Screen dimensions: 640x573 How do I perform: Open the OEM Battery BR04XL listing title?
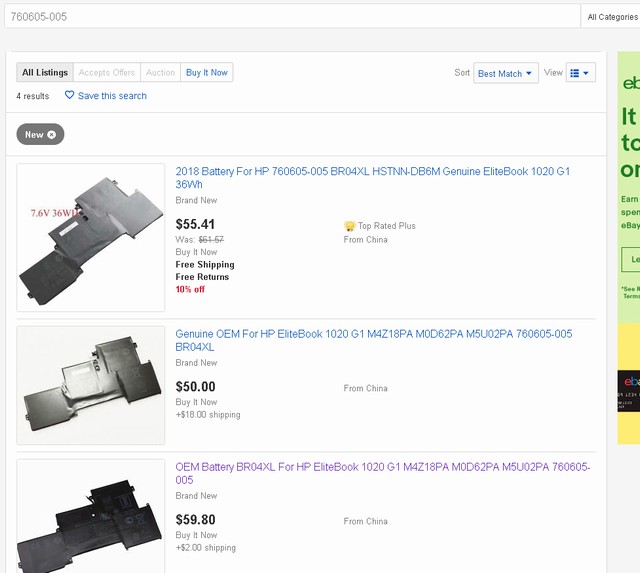pos(382,473)
